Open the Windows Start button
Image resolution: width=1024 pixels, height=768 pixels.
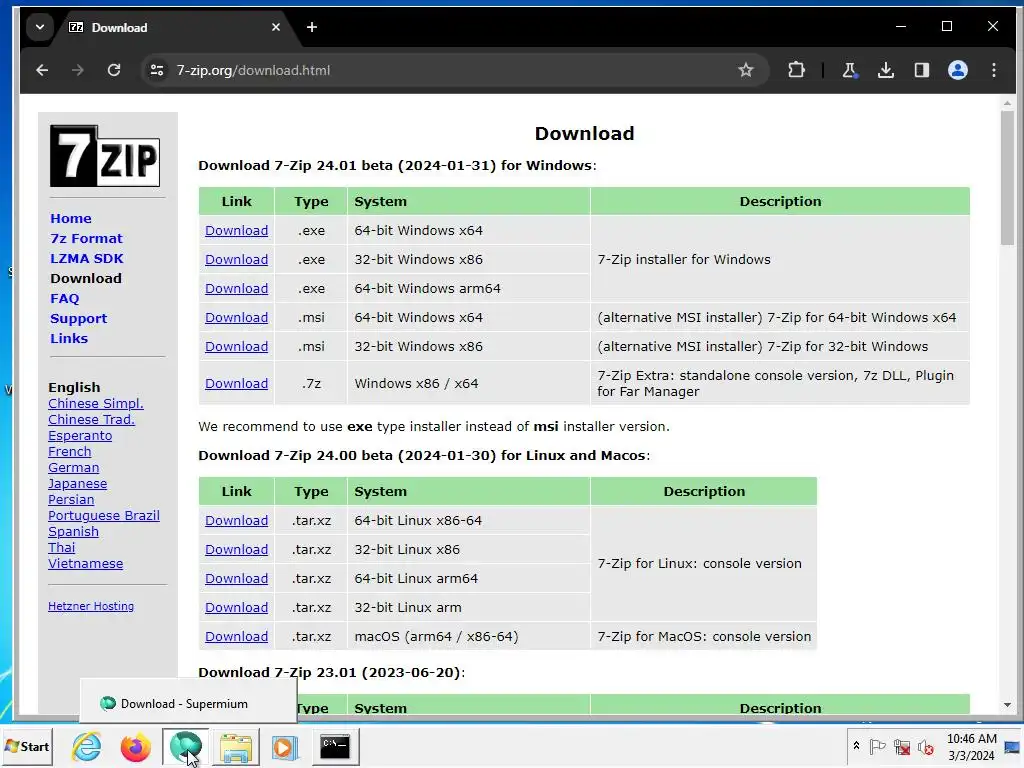coord(27,746)
